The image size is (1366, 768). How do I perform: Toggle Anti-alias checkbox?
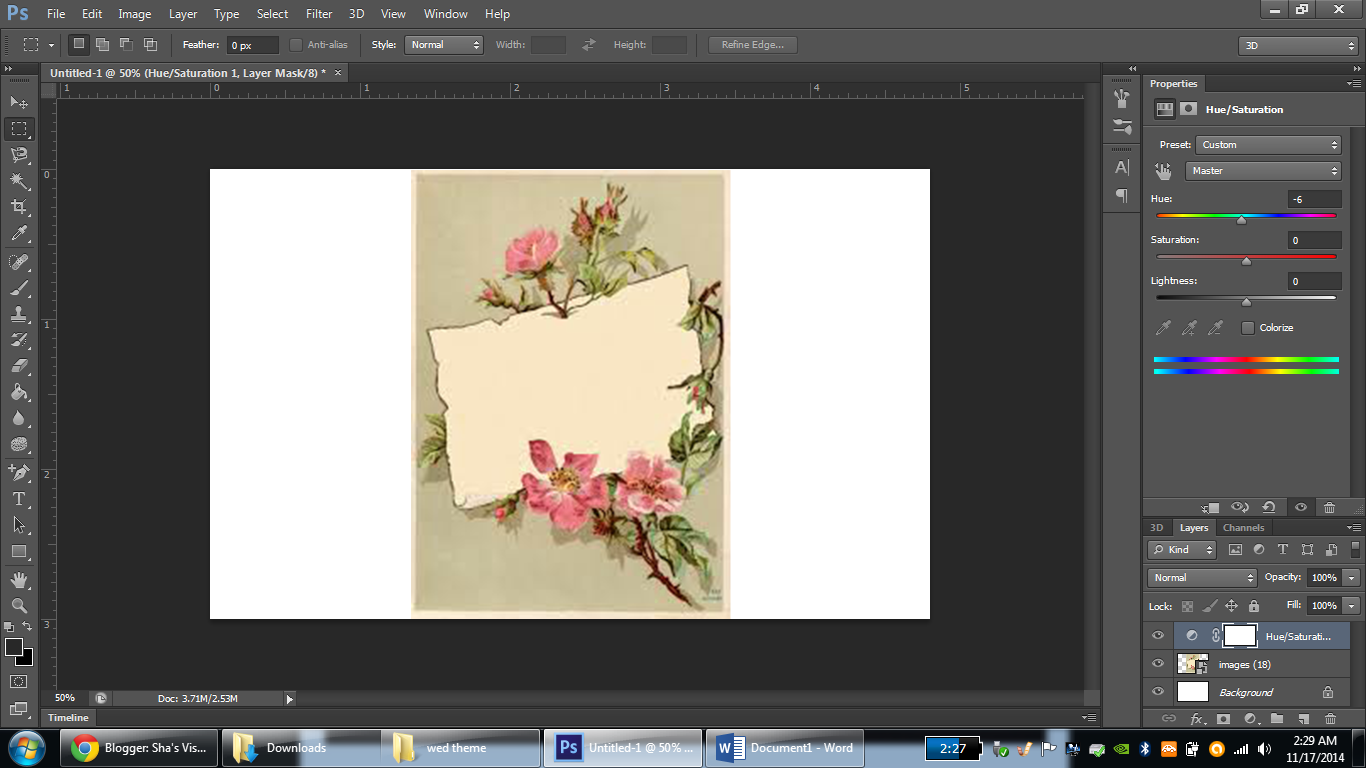(x=296, y=44)
